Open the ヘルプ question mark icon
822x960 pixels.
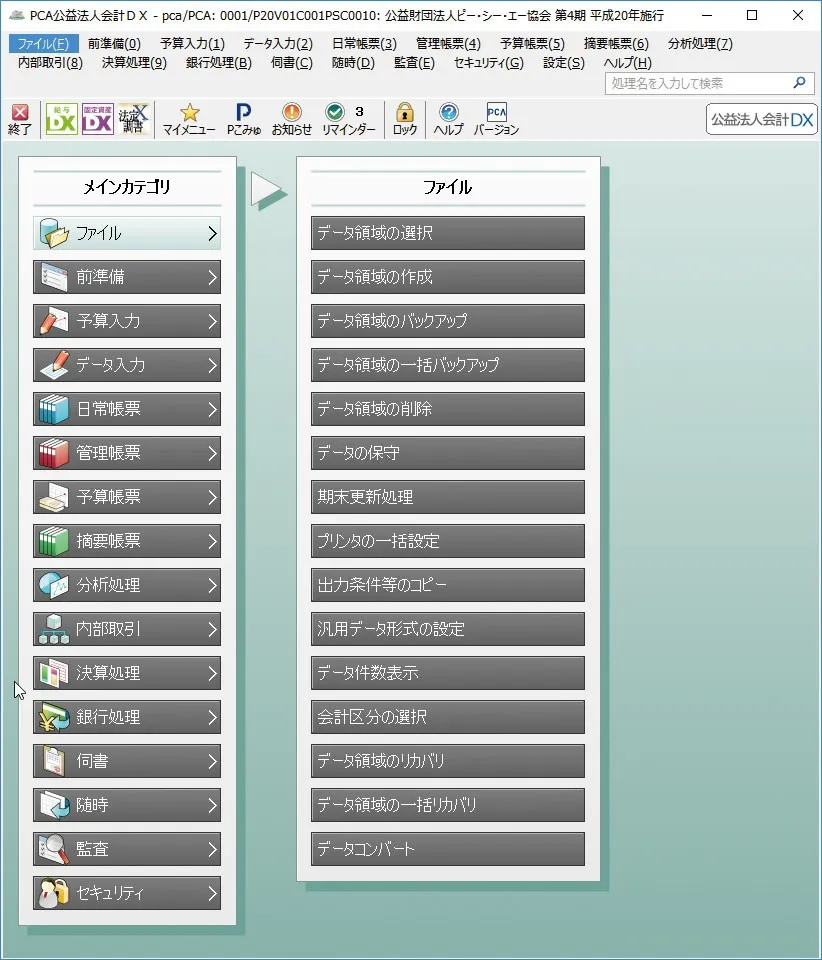coord(449,119)
